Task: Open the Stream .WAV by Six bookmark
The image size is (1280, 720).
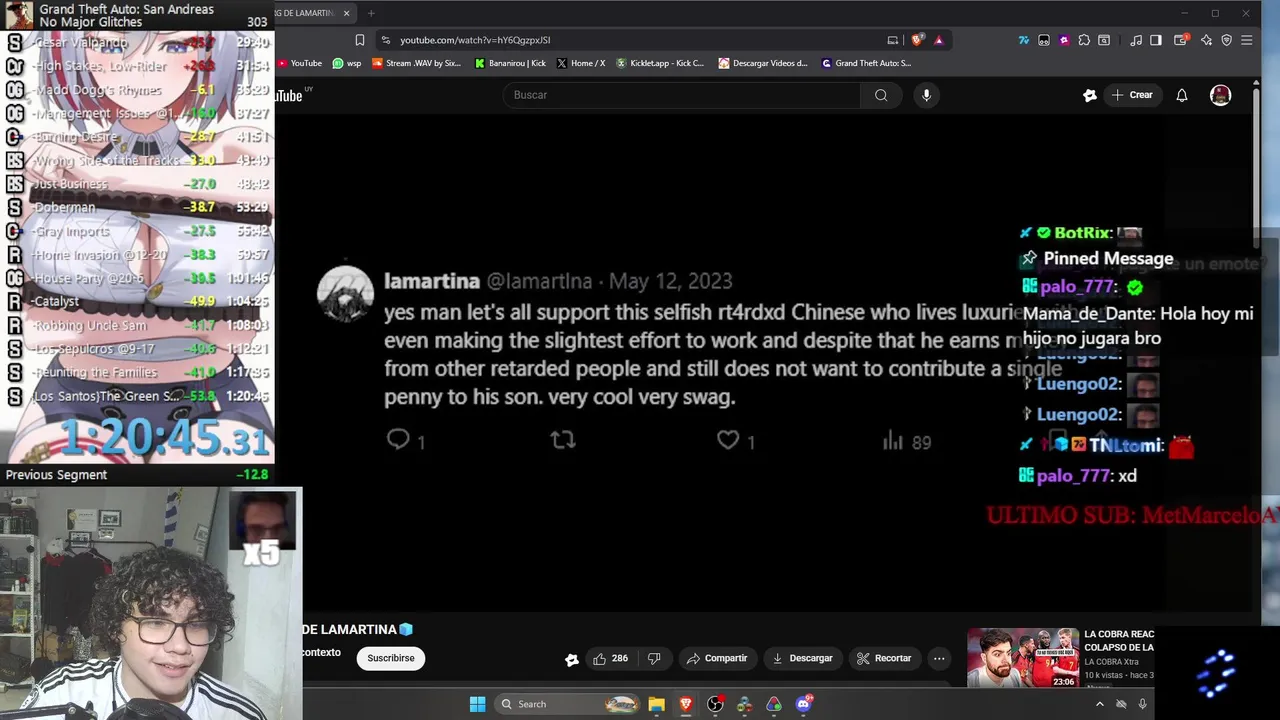Action: click(416, 63)
